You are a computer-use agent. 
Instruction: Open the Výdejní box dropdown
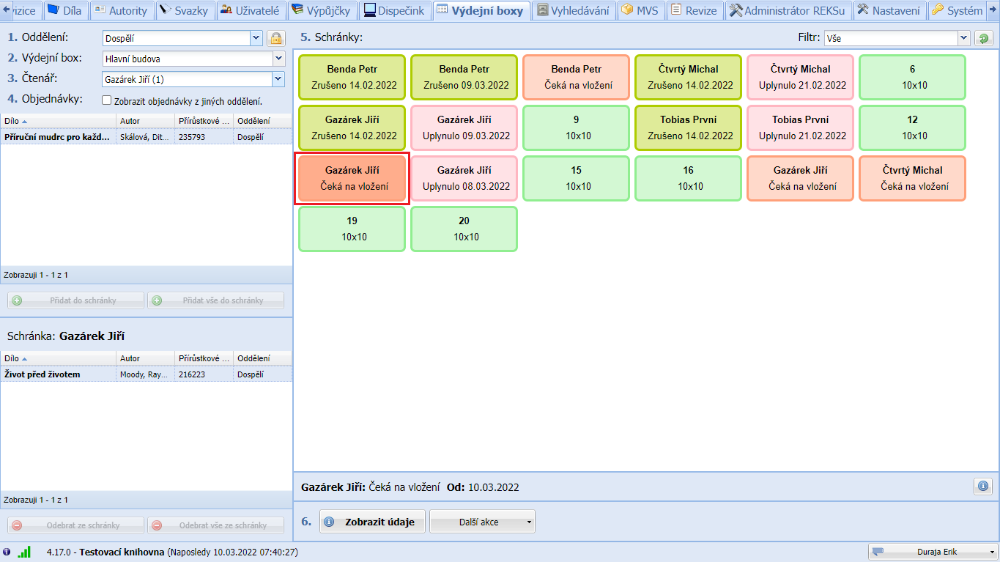tap(278, 58)
